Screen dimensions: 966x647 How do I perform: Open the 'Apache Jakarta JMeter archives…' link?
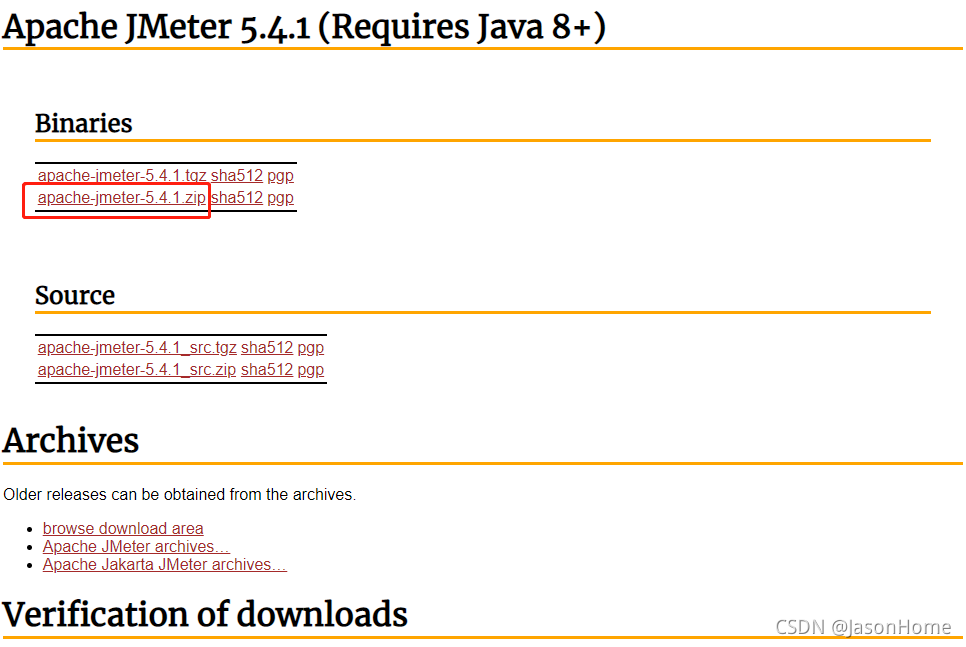[164, 564]
